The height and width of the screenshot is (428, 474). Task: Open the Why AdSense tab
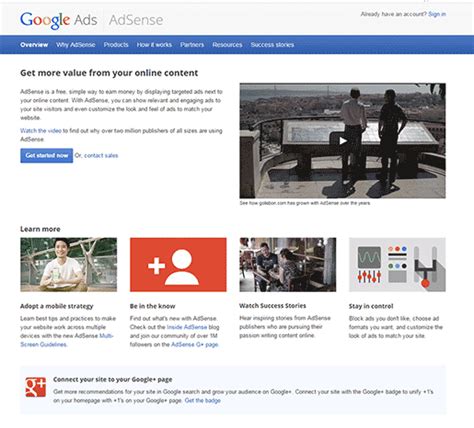(76, 45)
